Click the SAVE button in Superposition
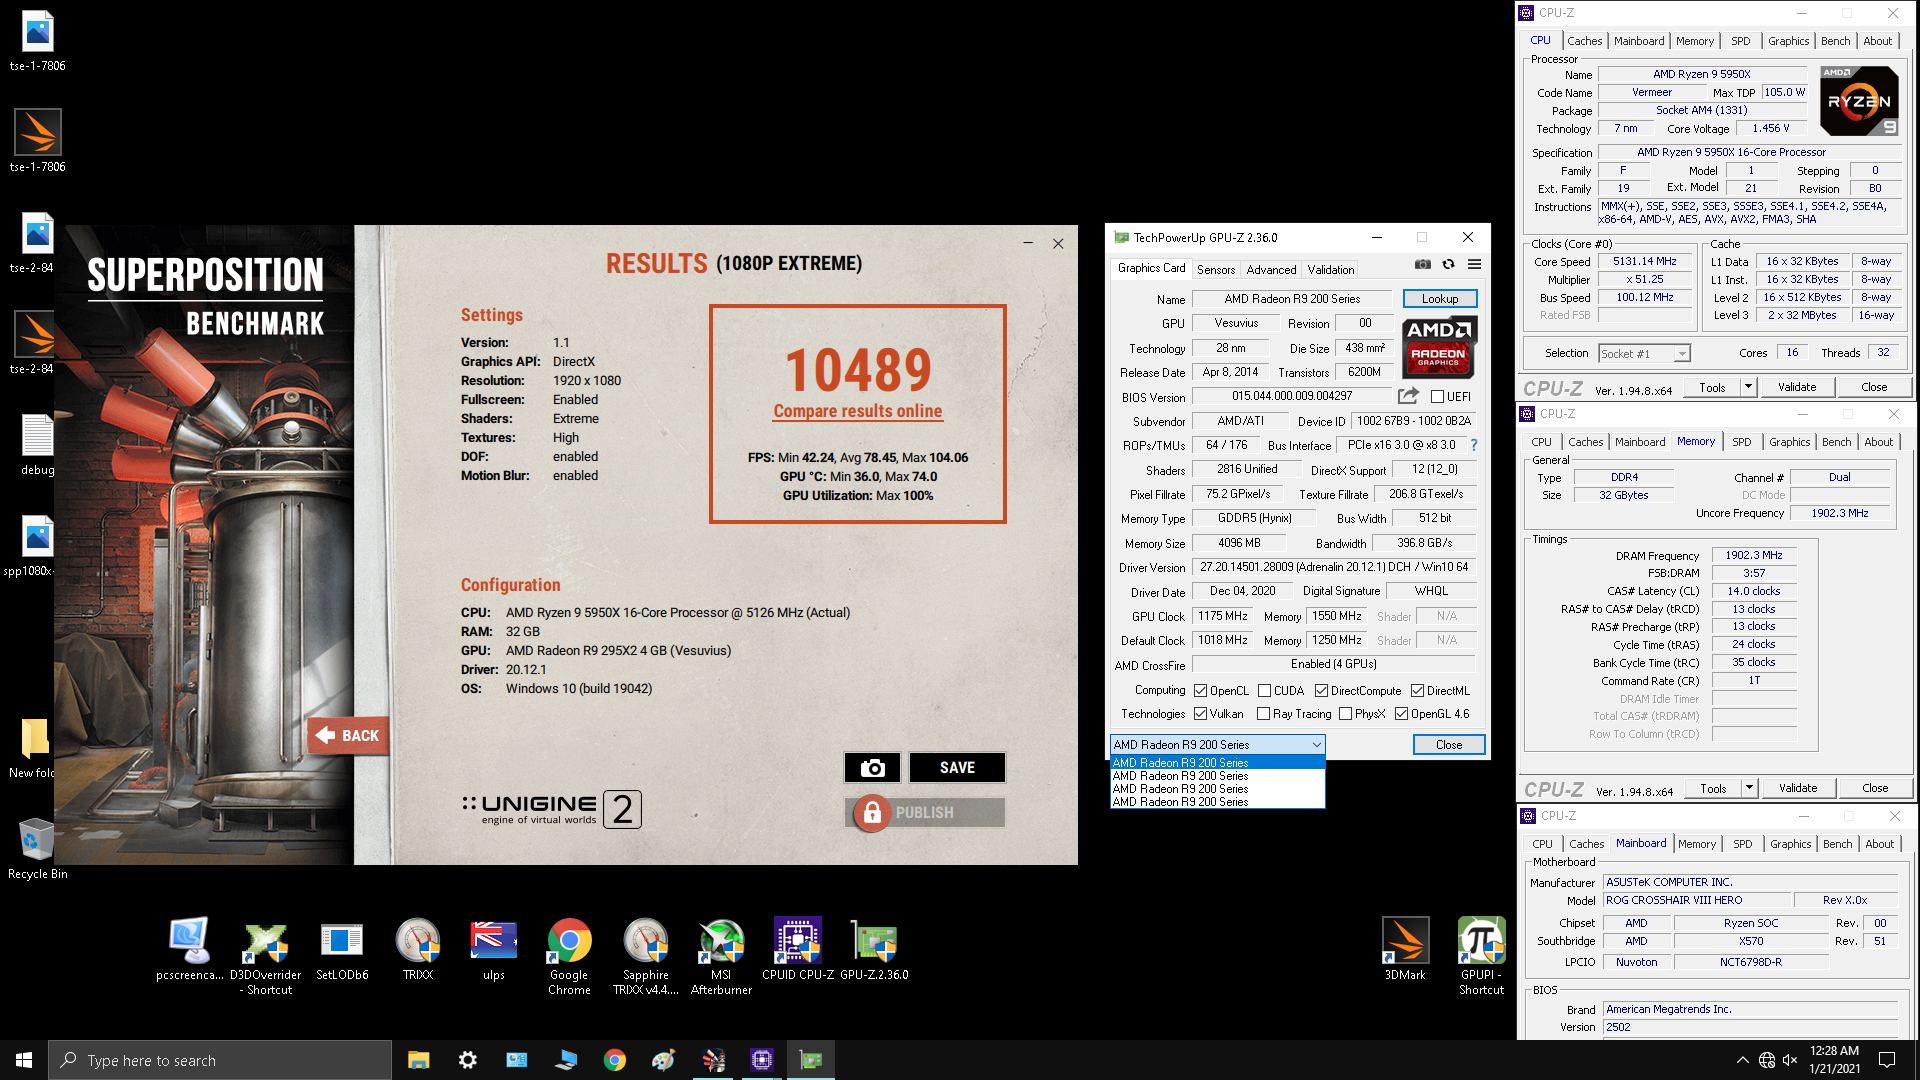 pos(957,767)
